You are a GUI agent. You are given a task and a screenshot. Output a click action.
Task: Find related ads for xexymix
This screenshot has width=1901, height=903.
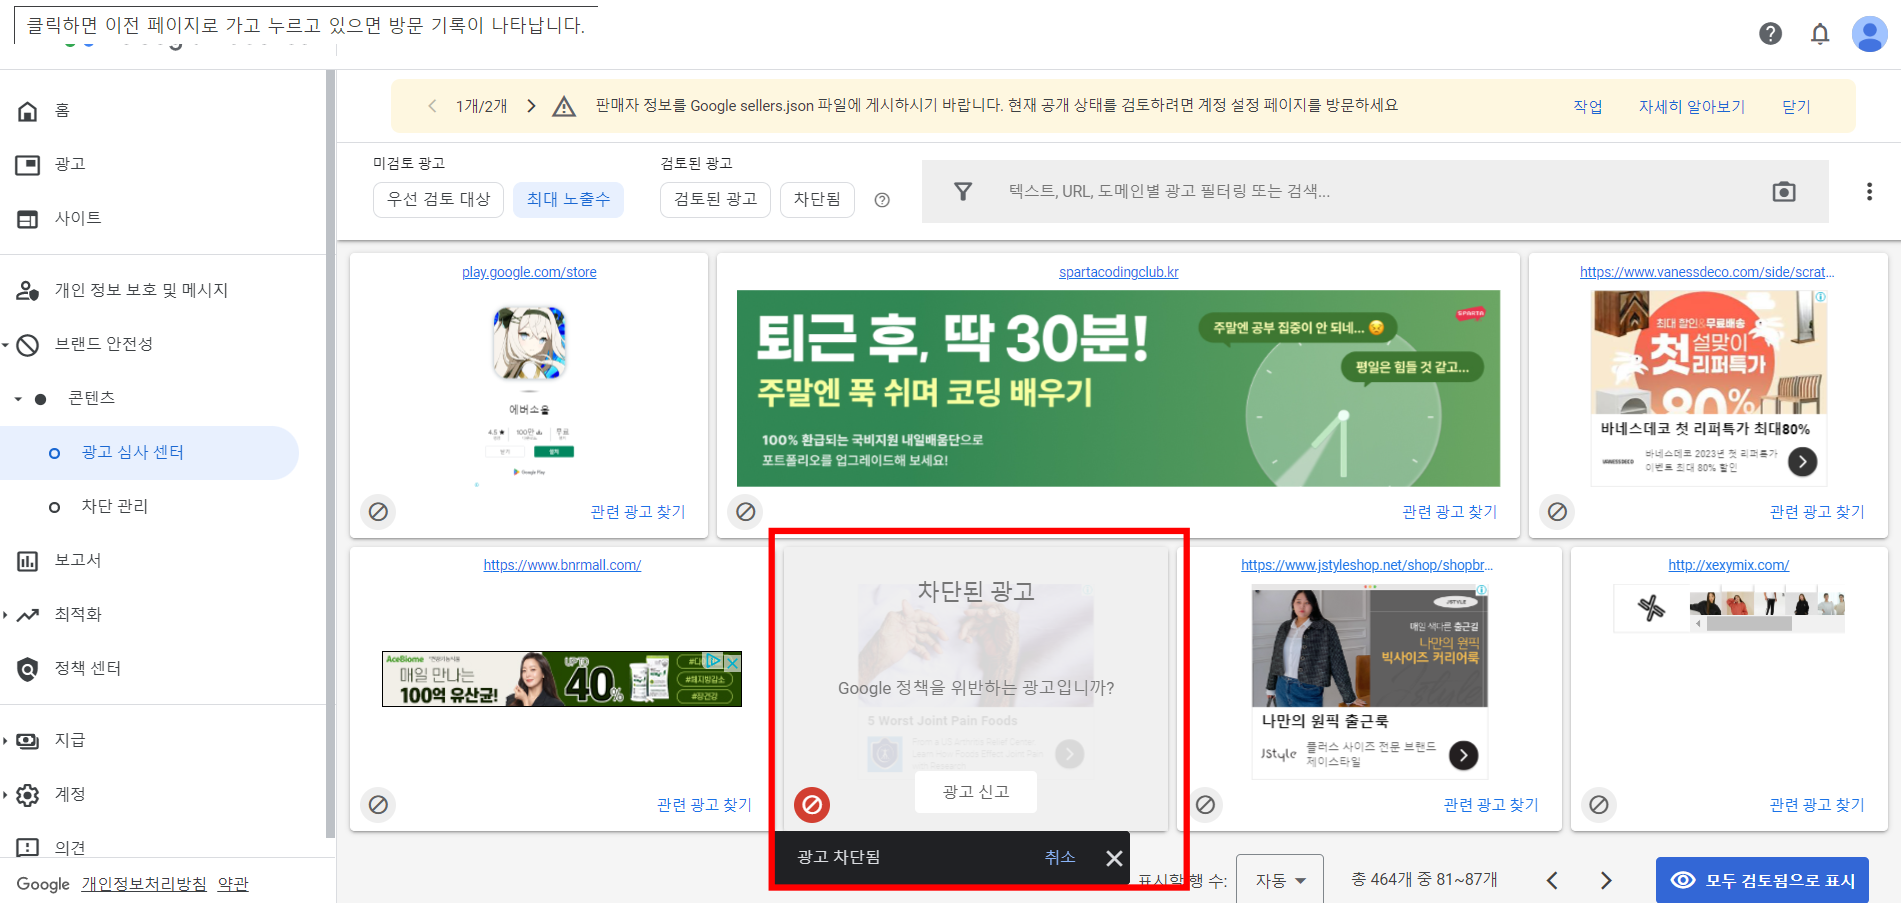[1817, 805]
